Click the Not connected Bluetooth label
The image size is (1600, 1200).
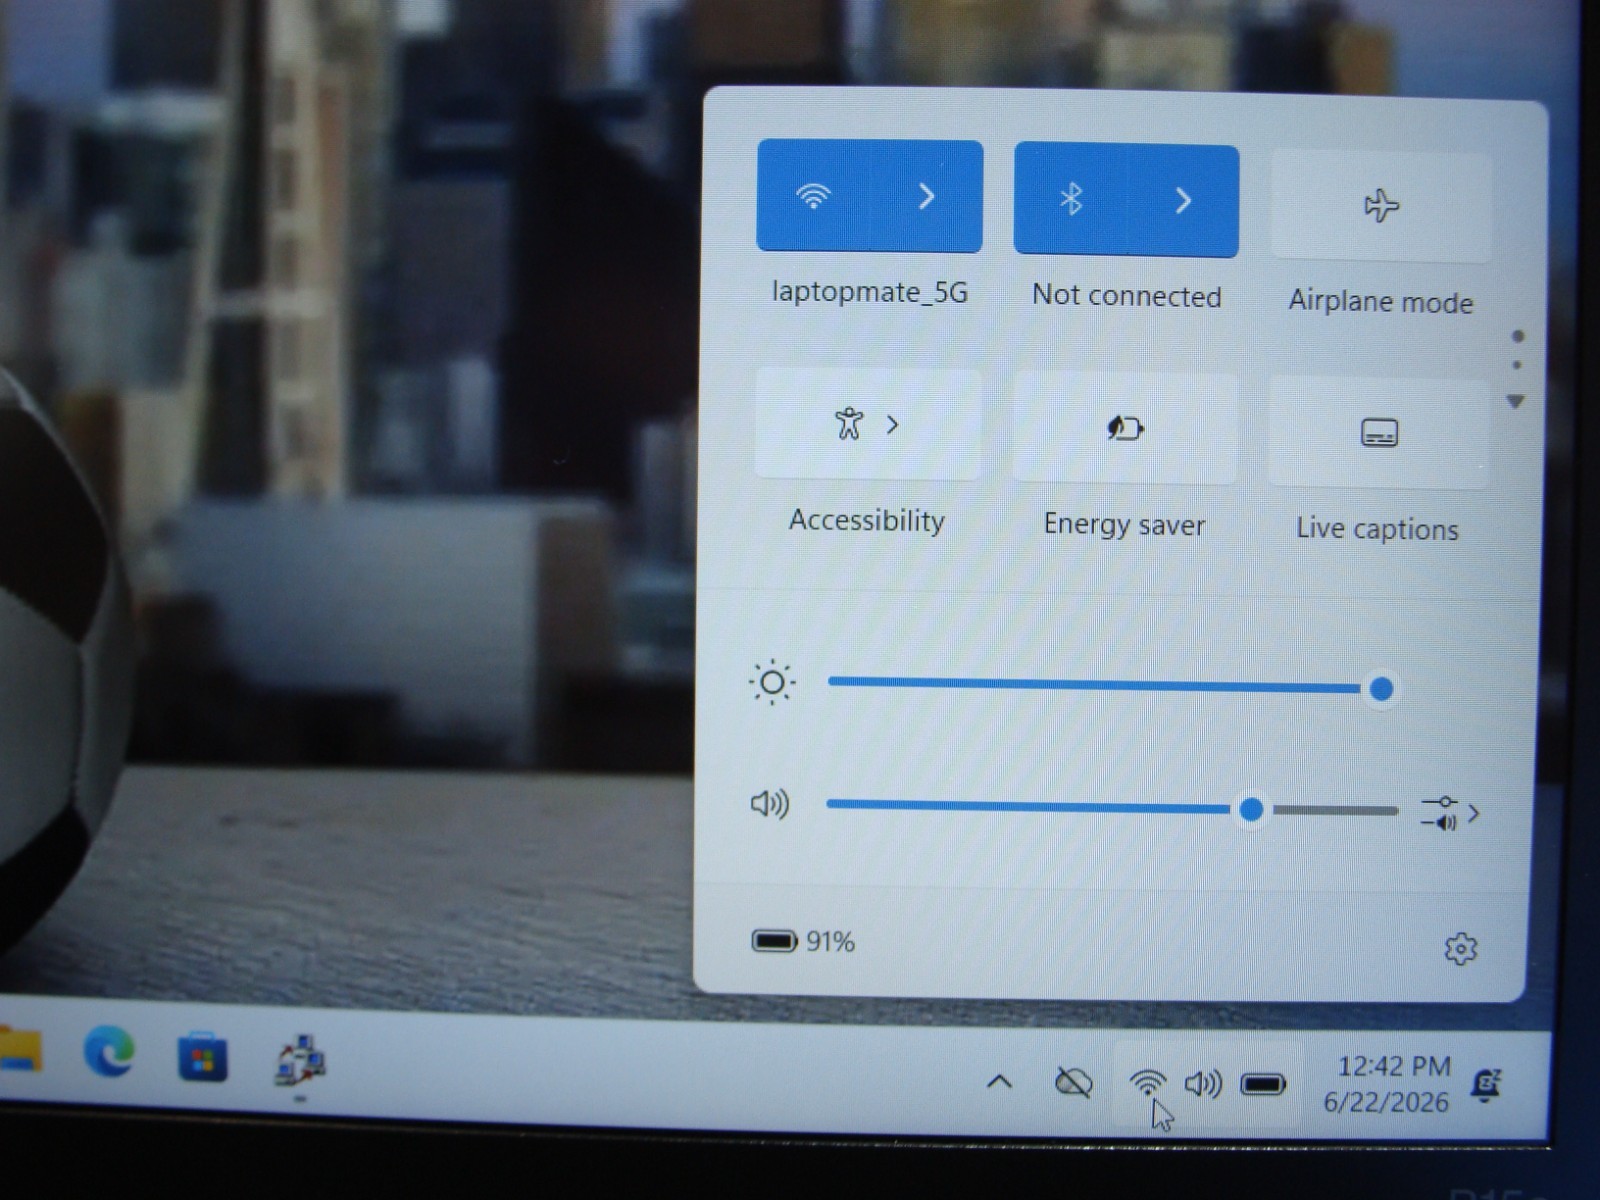1127,296
